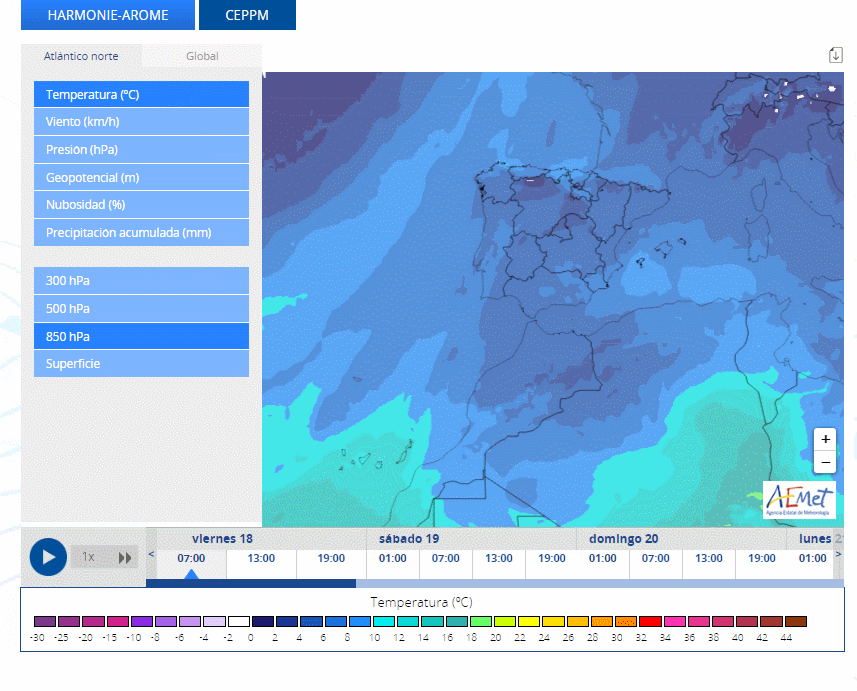Screen dimensions: 857x691
Task: Pick the Superficie level
Action: [141, 364]
